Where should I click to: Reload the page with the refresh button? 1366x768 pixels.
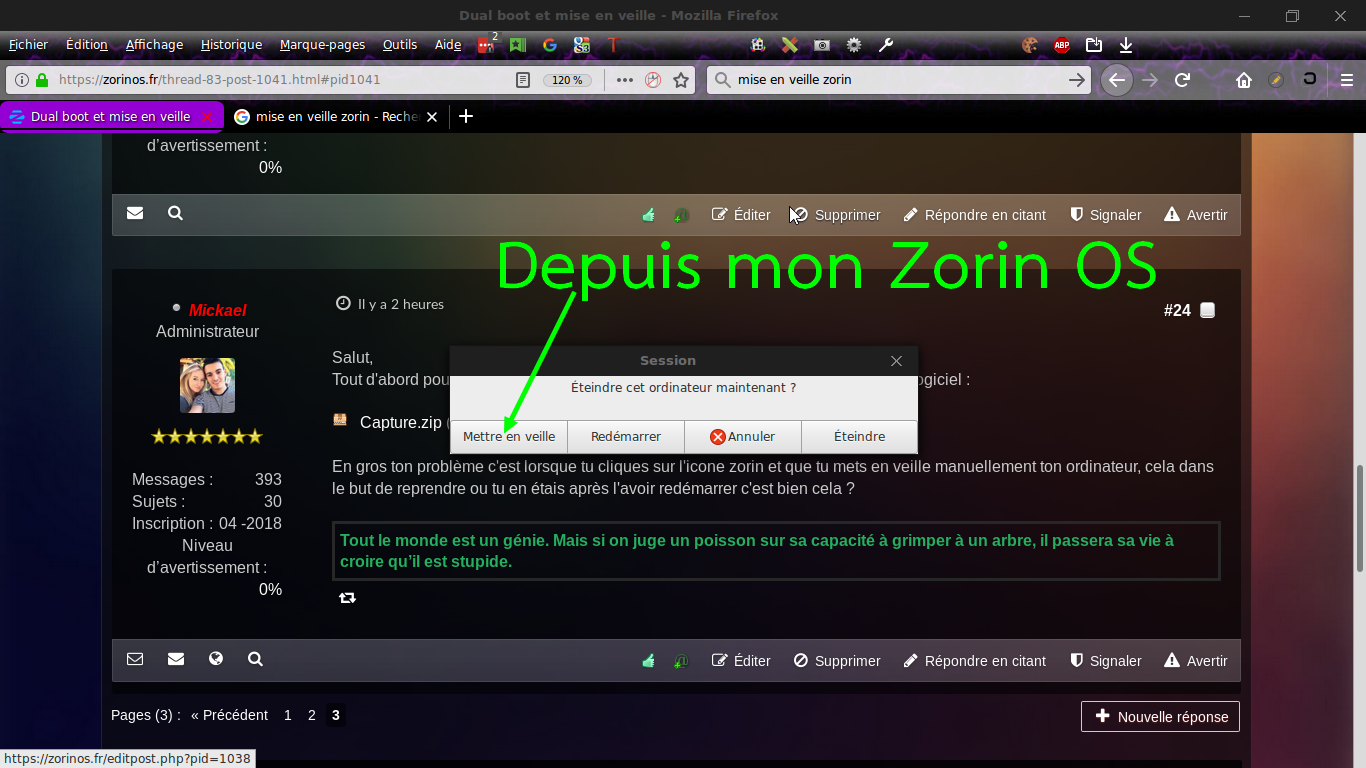coord(1182,80)
